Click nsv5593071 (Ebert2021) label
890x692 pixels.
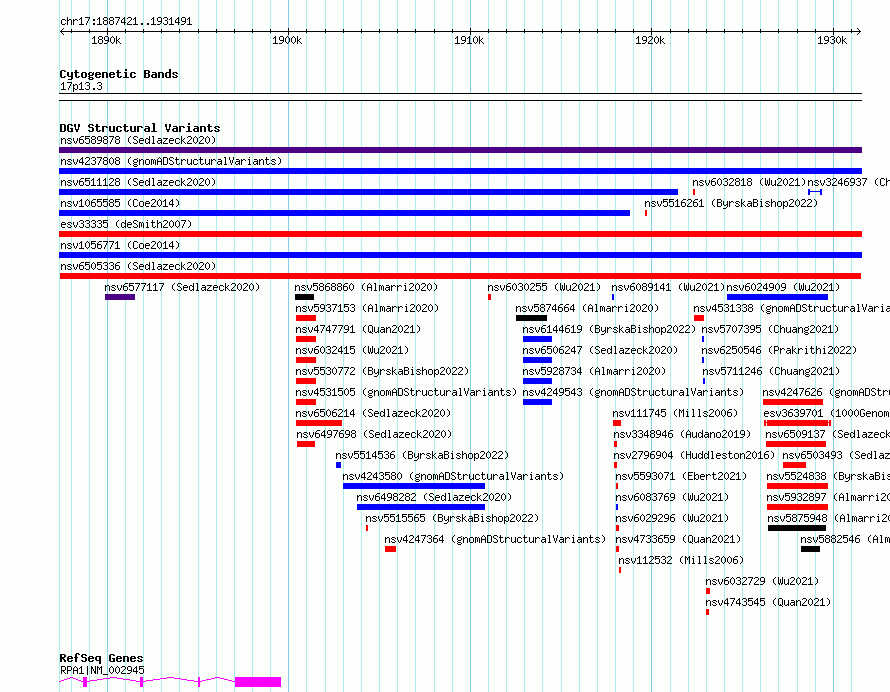(681, 476)
